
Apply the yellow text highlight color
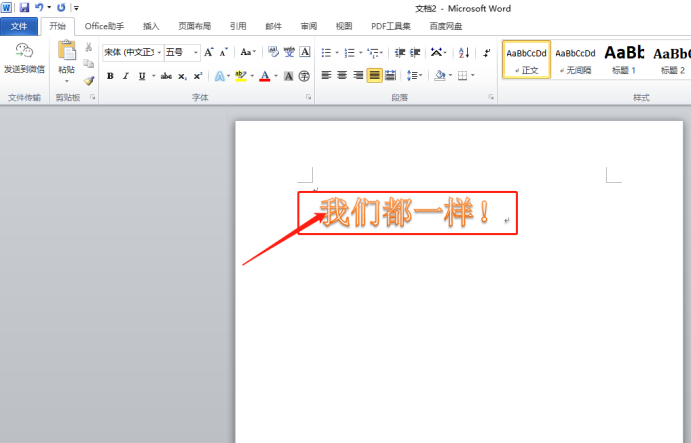click(241, 76)
